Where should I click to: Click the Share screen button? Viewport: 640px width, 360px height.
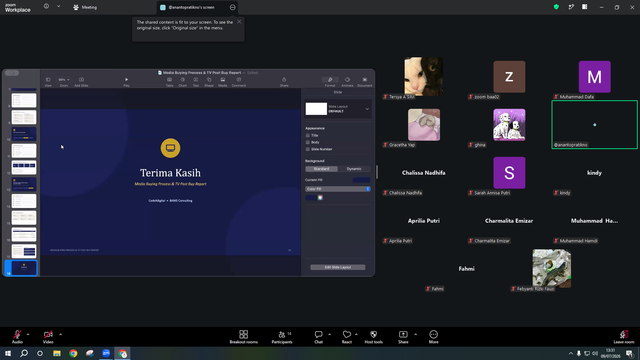click(x=403, y=337)
